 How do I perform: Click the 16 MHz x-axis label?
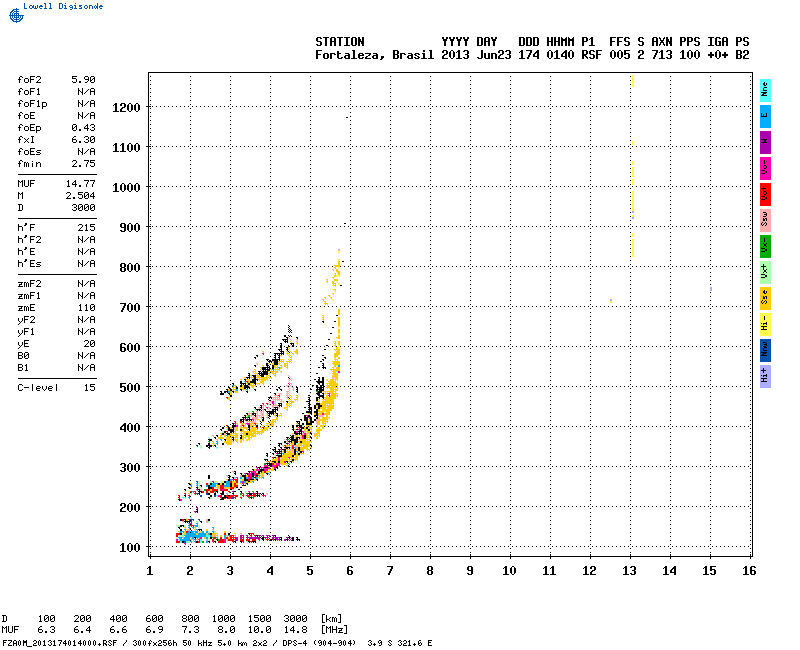[749, 571]
